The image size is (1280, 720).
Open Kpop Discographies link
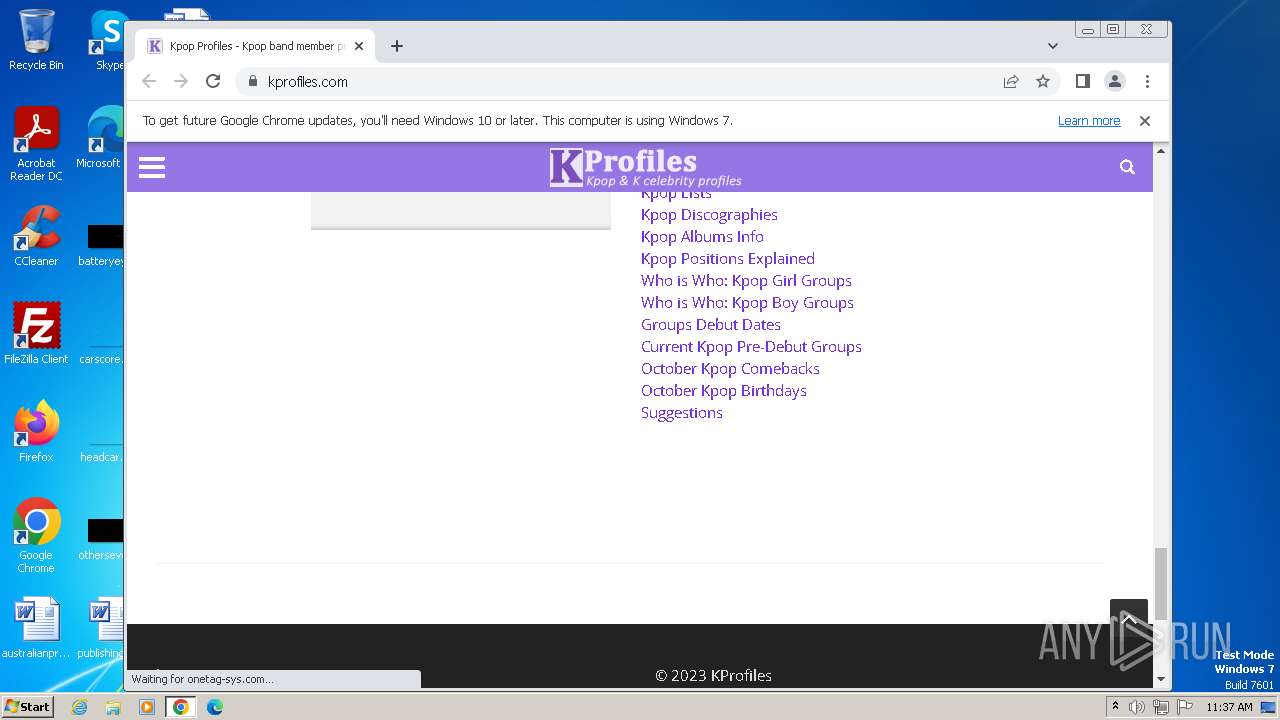[x=709, y=214]
